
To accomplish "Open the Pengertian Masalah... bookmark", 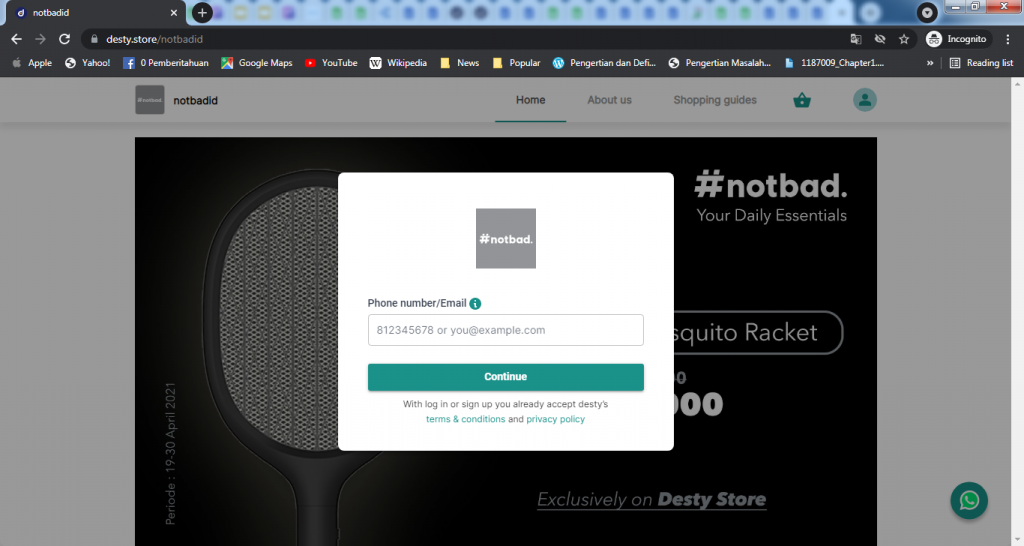I will coord(720,63).
